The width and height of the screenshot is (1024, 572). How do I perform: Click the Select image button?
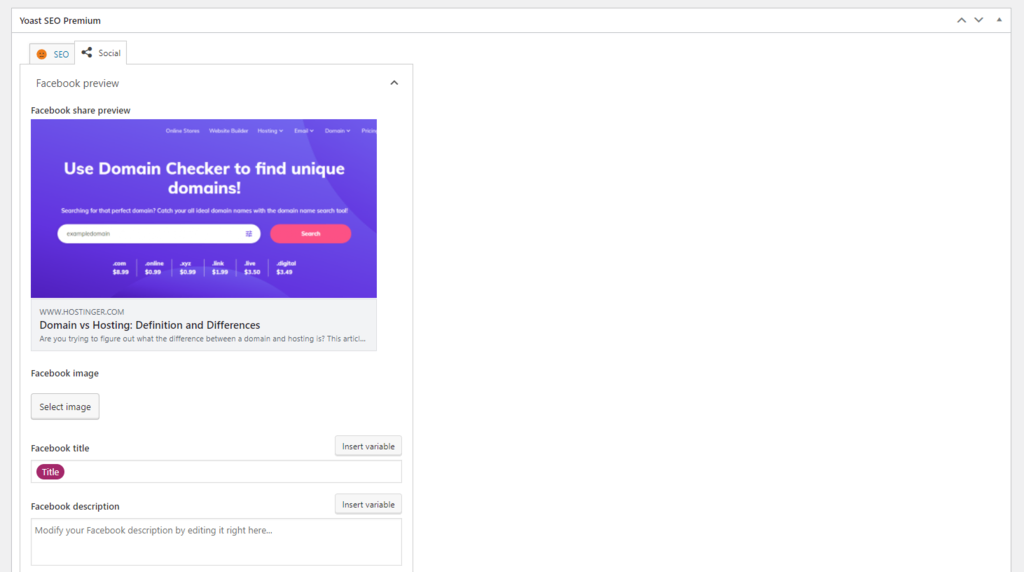65,406
